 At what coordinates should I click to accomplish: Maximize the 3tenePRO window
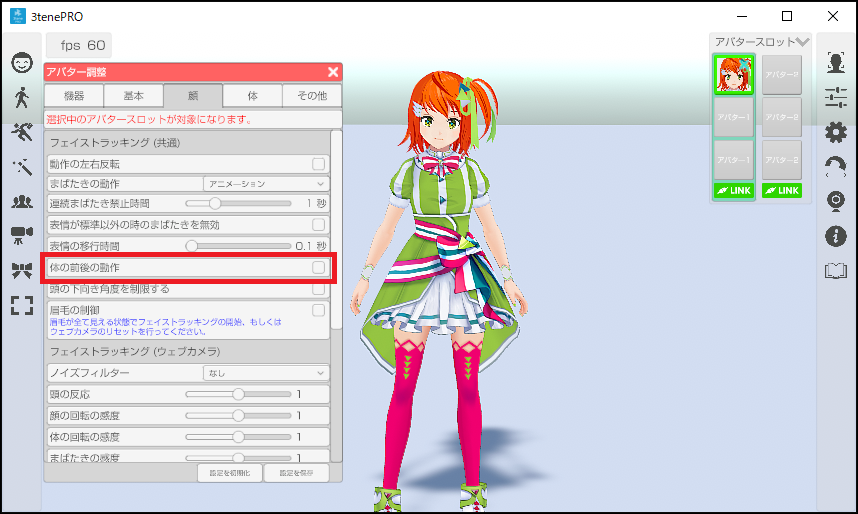pos(787,16)
